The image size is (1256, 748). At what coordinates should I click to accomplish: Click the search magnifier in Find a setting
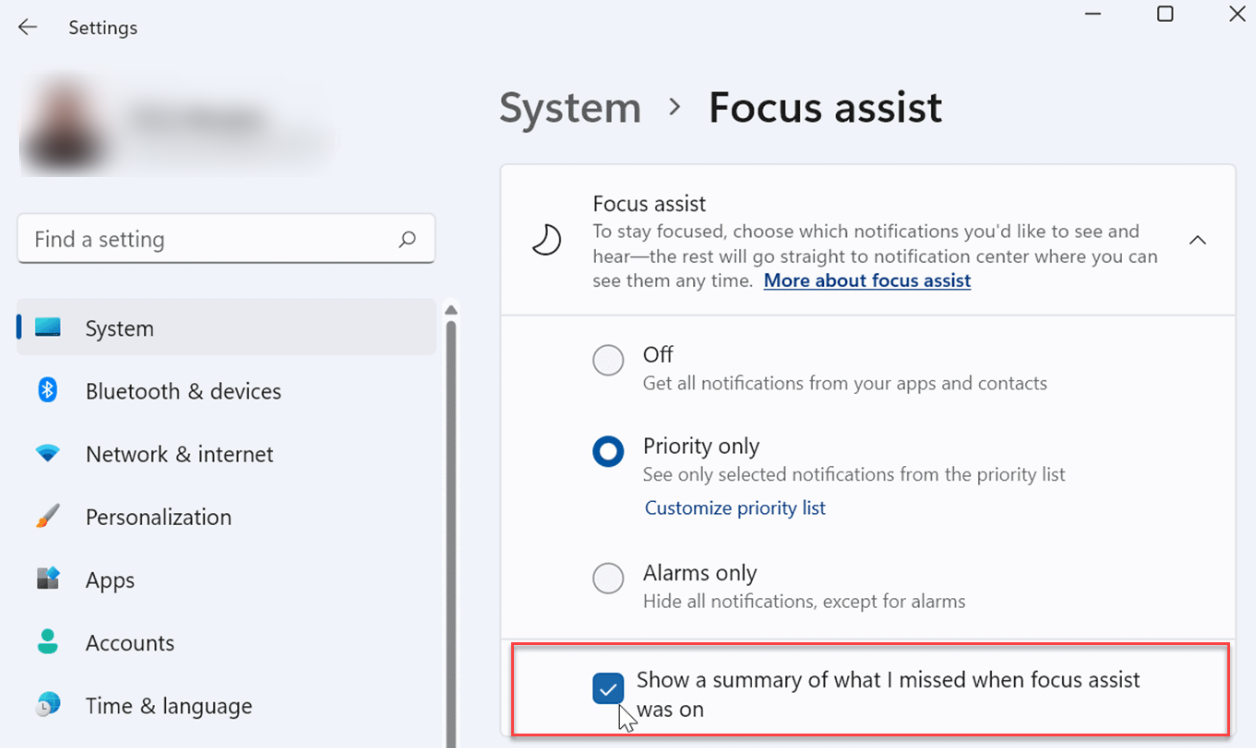tap(407, 239)
